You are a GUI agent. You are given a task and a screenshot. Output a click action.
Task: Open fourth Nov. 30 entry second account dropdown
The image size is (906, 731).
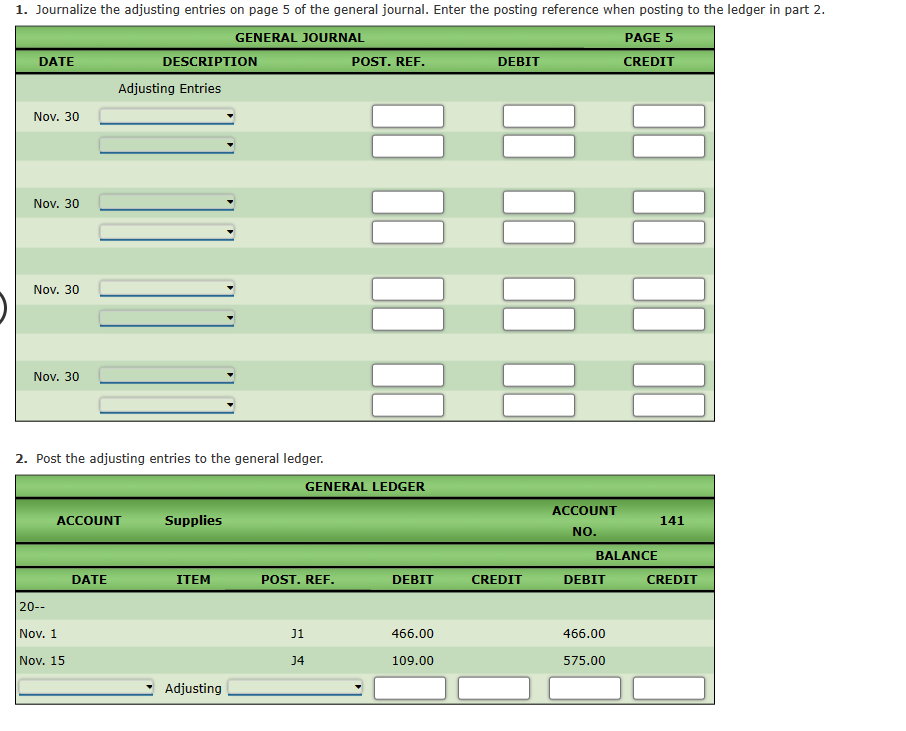pyautogui.click(x=167, y=405)
